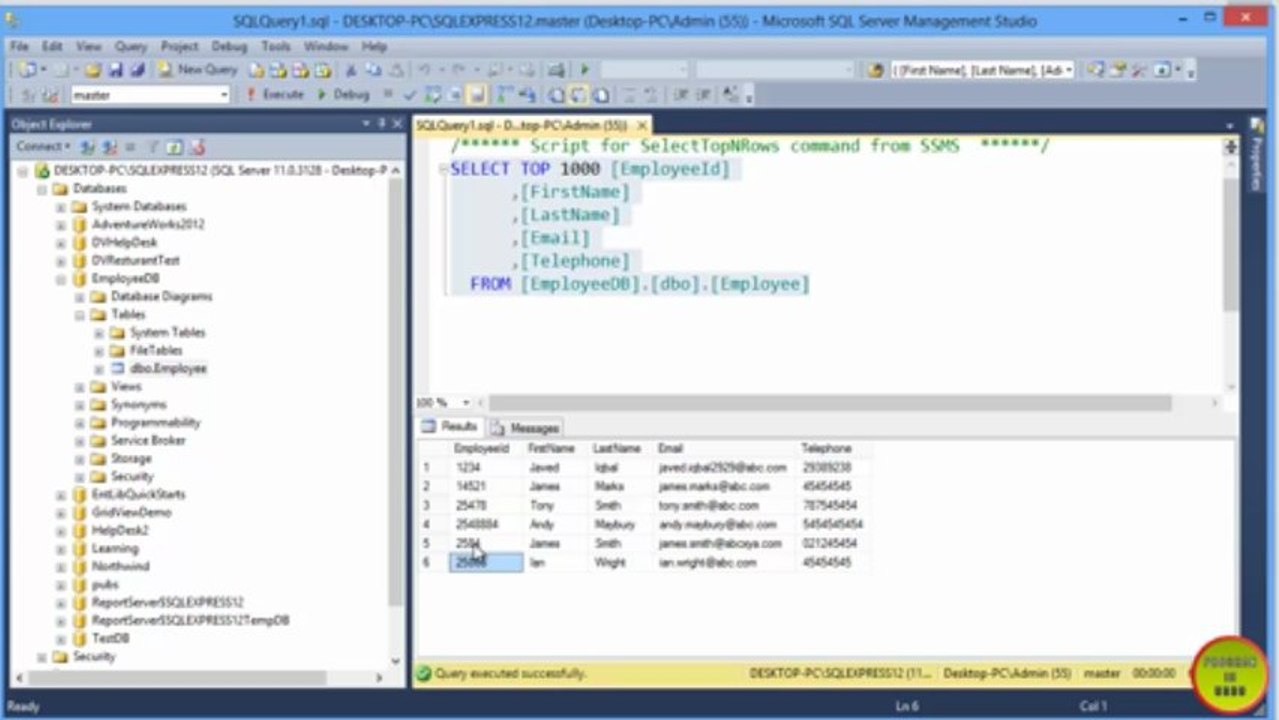
Task: Click the 2548884 EmployeeId cell
Action: pos(485,525)
